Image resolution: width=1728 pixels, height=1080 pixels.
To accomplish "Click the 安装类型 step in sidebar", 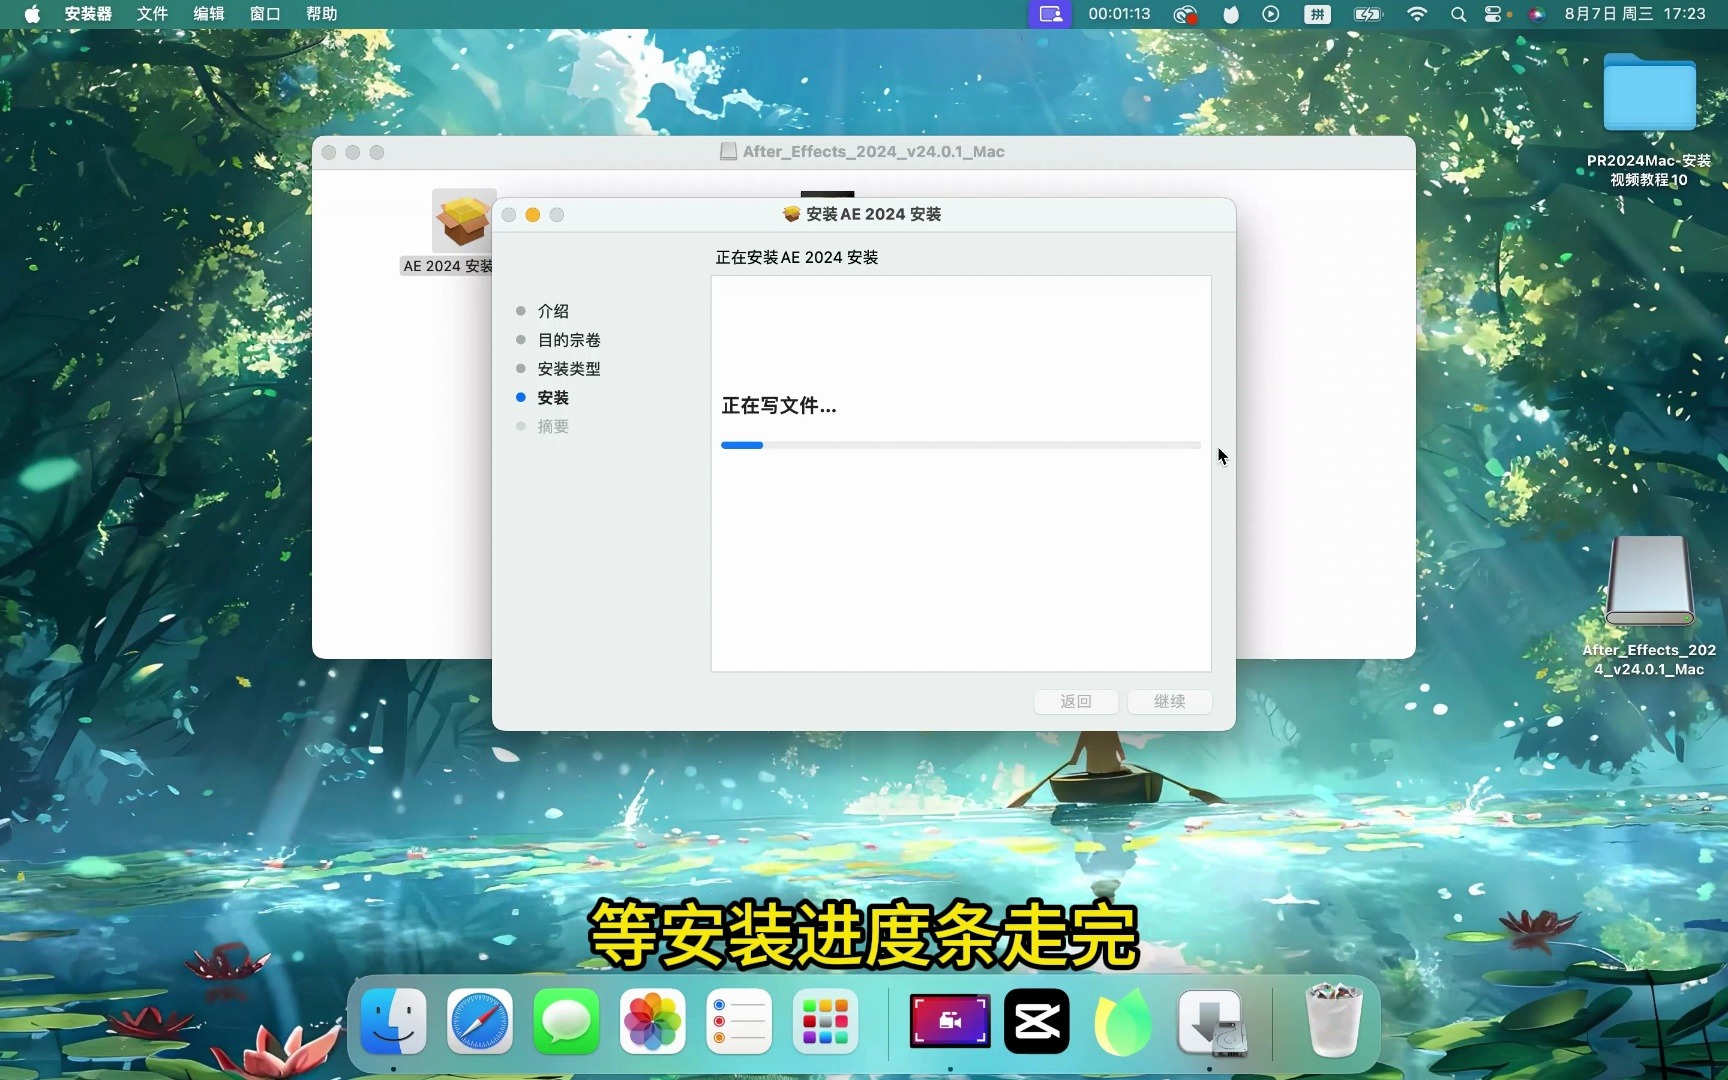I will pos(569,369).
